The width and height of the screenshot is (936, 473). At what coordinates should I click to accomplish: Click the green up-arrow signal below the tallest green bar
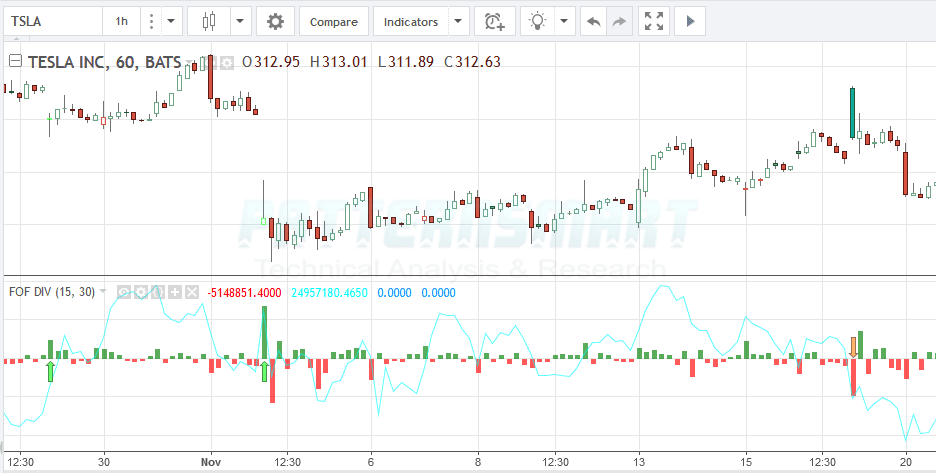tap(264, 371)
